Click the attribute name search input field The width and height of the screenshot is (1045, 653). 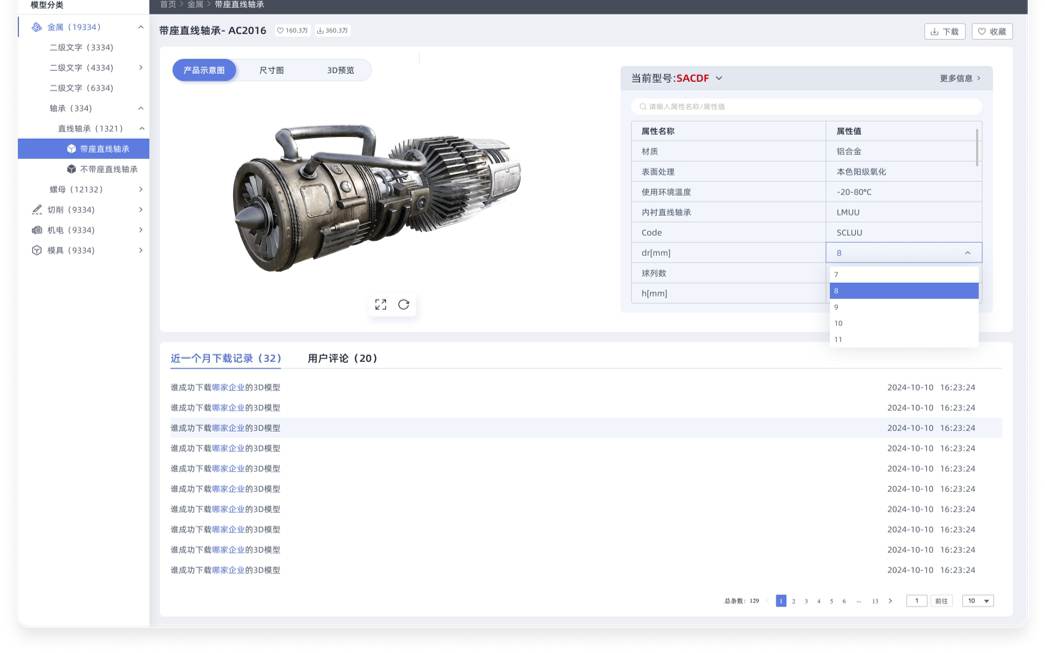[806, 106]
